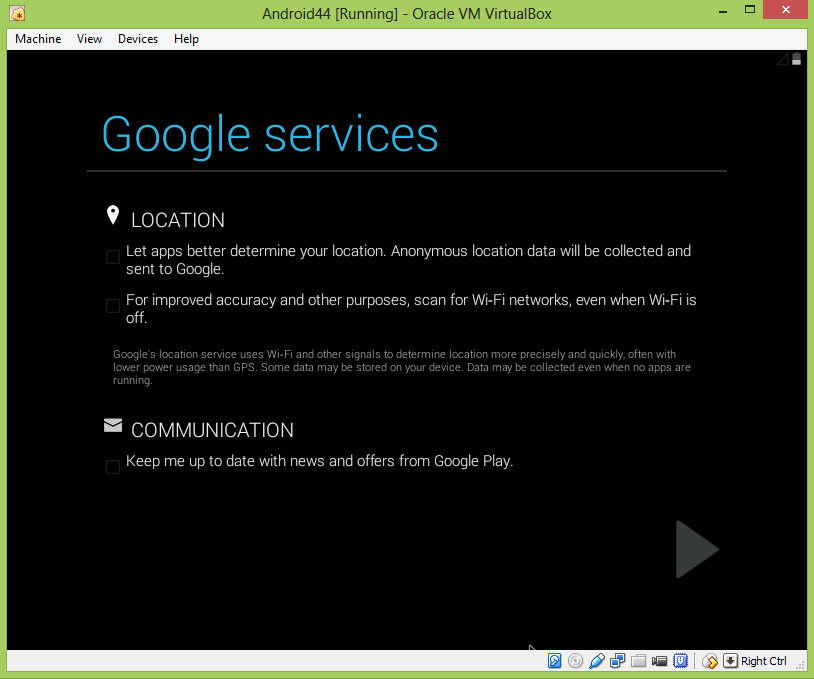This screenshot has height=679, width=814.
Task: Click the Android battery status icon
Action: pos(796,59)
